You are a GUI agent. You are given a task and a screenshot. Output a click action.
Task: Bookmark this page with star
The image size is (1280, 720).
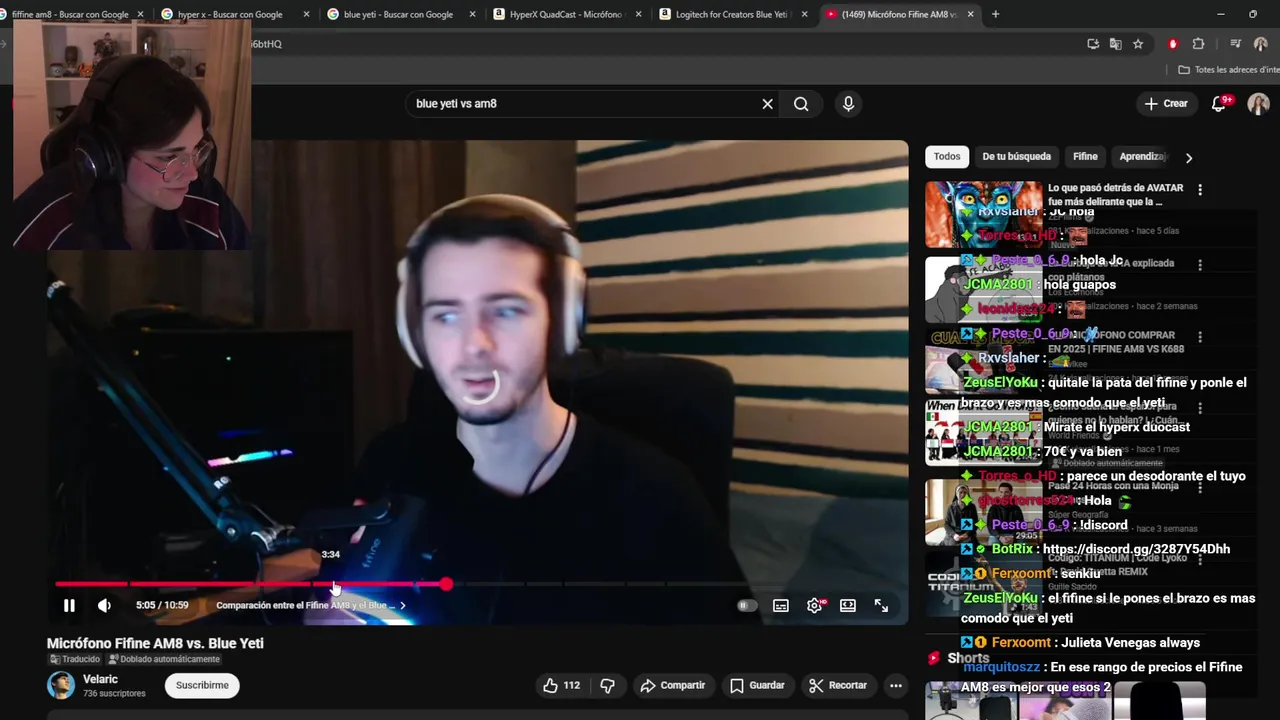coord(1138,44)
